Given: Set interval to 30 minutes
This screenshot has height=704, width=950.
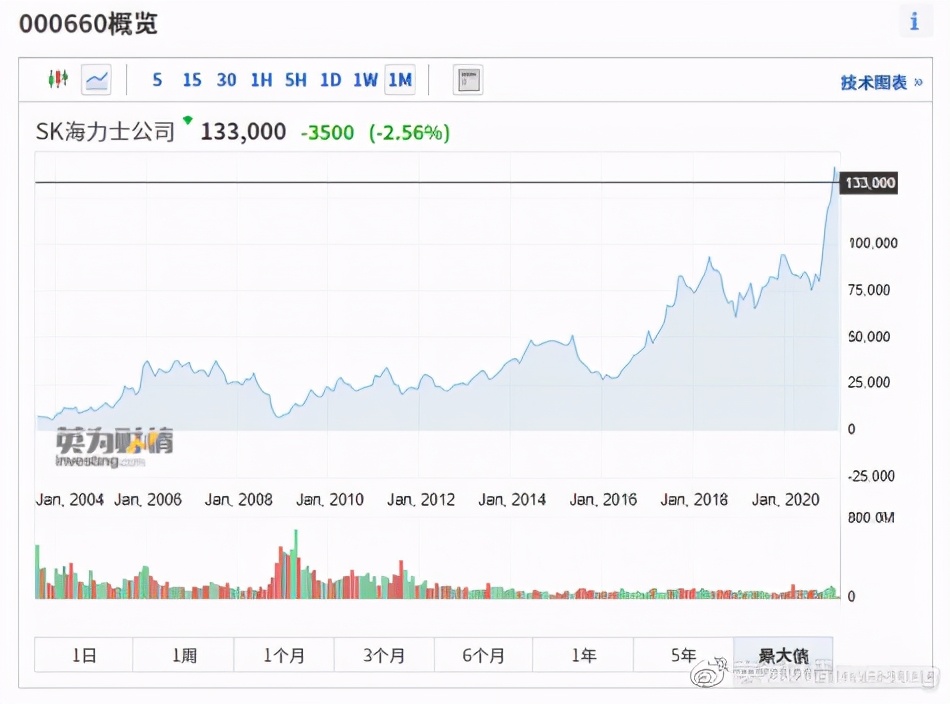Looking at the screenshot, I should 226,80.
